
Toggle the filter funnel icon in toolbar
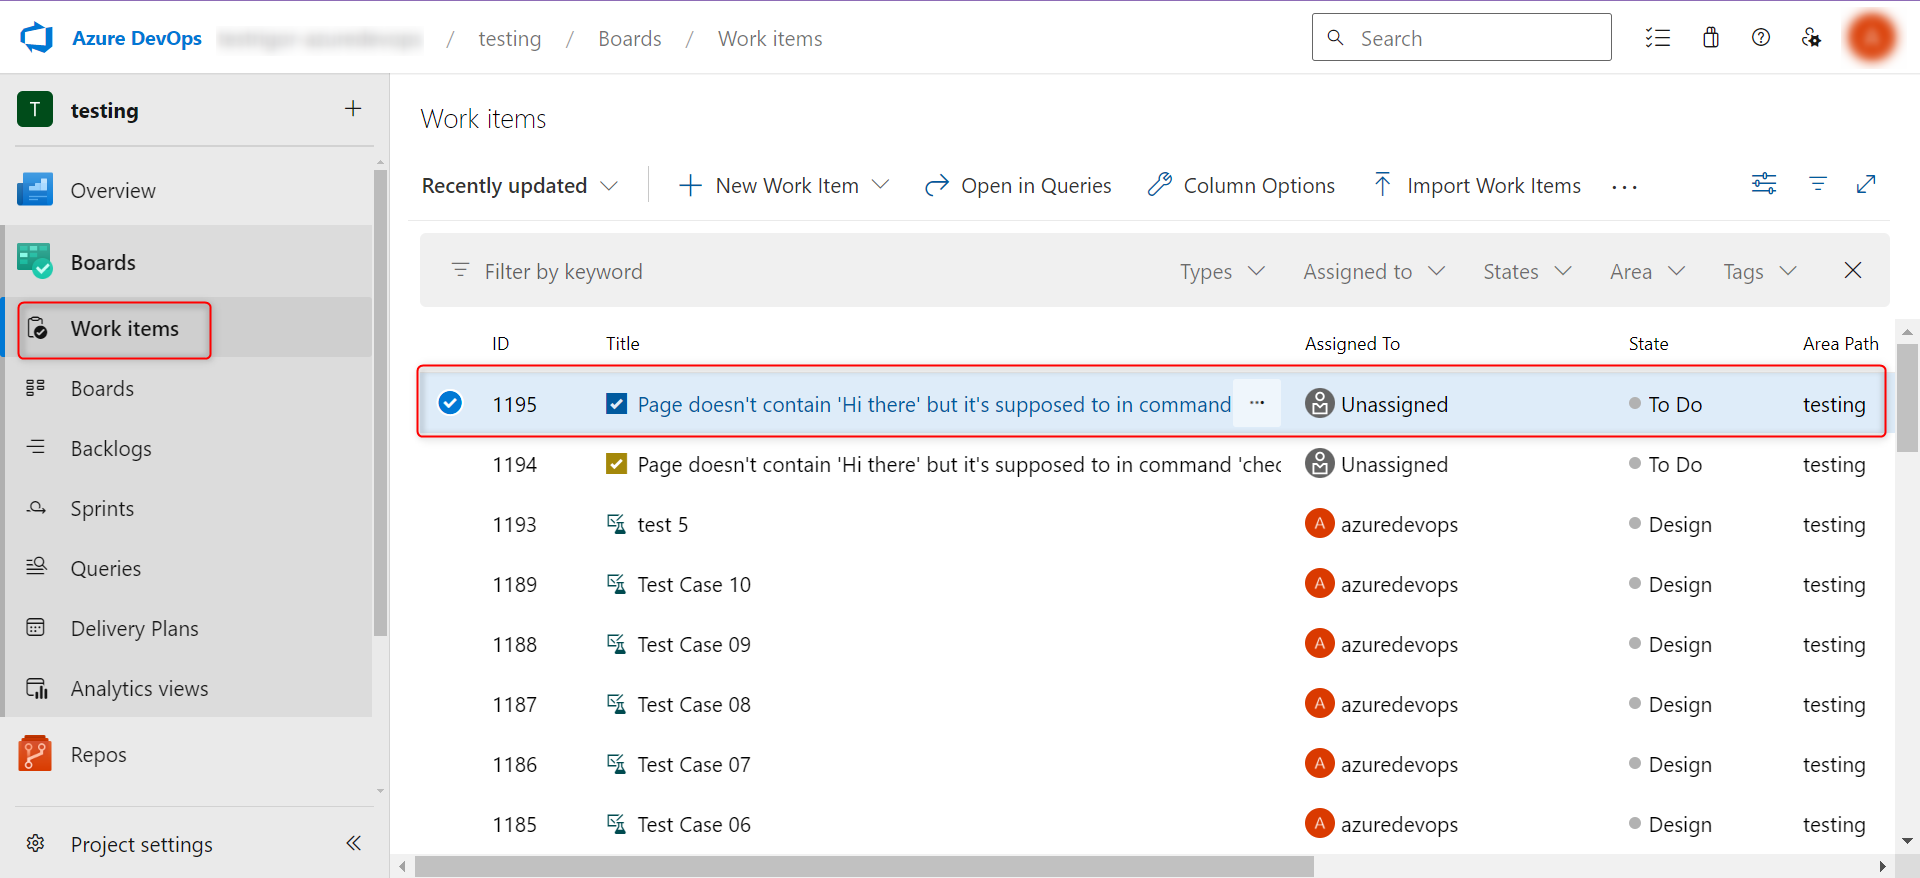pyautogui.click(x=1818, y=184)
